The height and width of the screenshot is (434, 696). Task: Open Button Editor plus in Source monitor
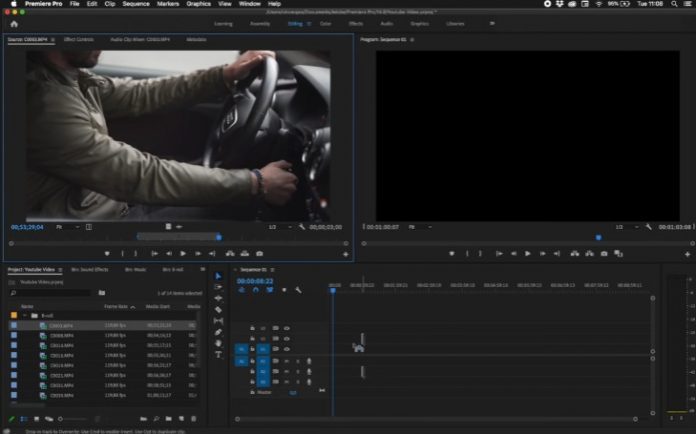(x=346, y=254)
